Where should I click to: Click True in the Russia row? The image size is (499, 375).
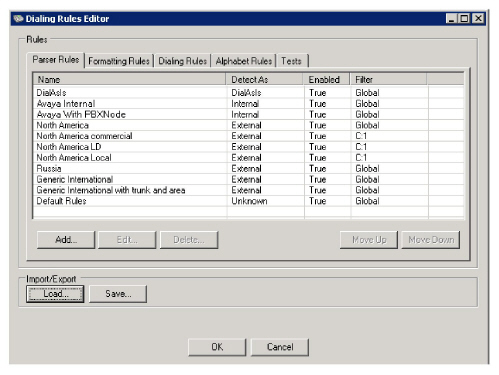(317, 168)
